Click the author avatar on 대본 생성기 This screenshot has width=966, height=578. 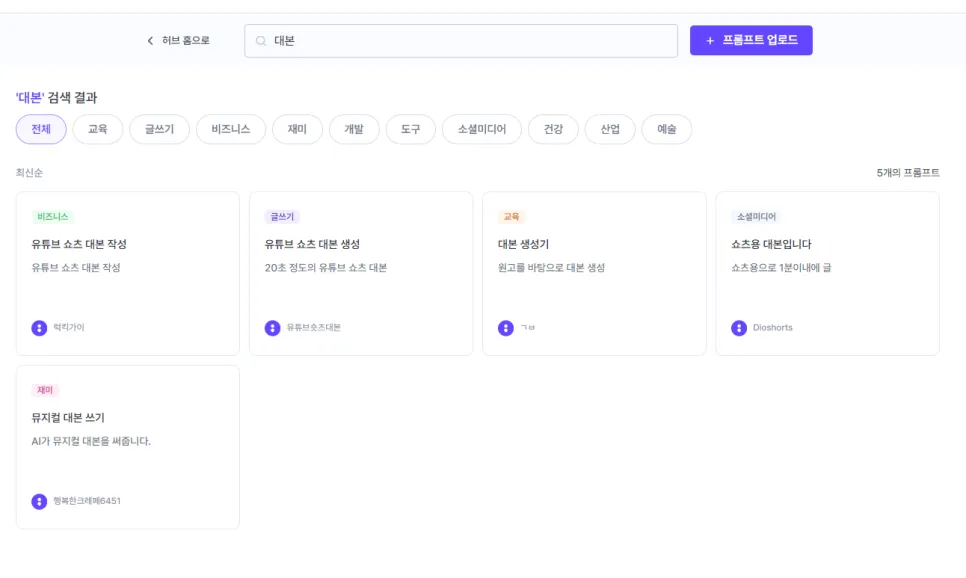(x=505, y=328)
